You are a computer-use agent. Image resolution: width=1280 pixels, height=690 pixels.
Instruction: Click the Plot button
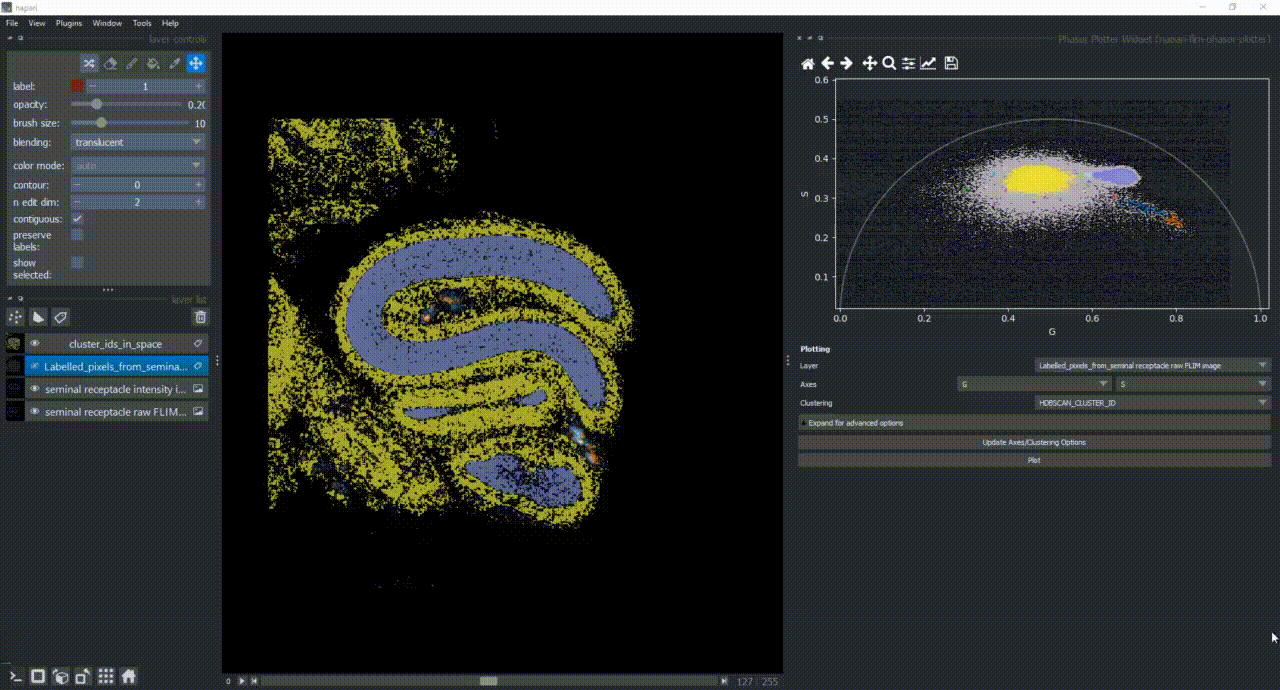(1034, 460)
